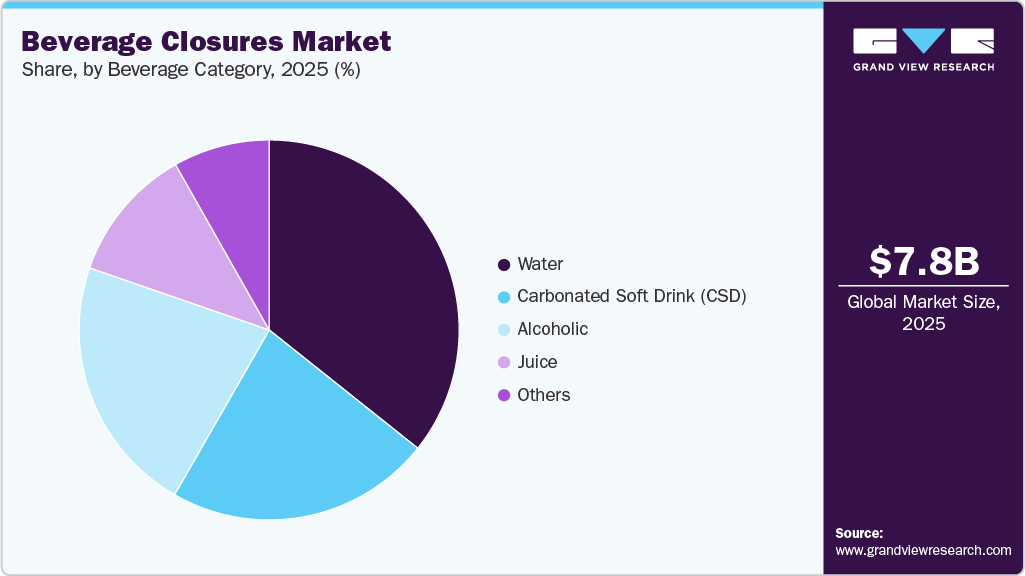Select the Water legend label

tap(540, 264)
